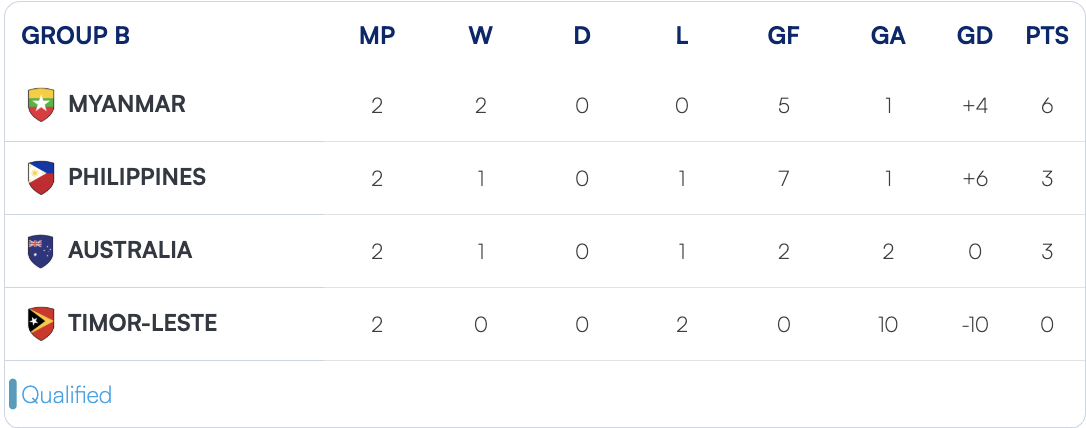Click the Timor-Leste flag shield icon
1086x428 pixels.
tap(41, 324)
